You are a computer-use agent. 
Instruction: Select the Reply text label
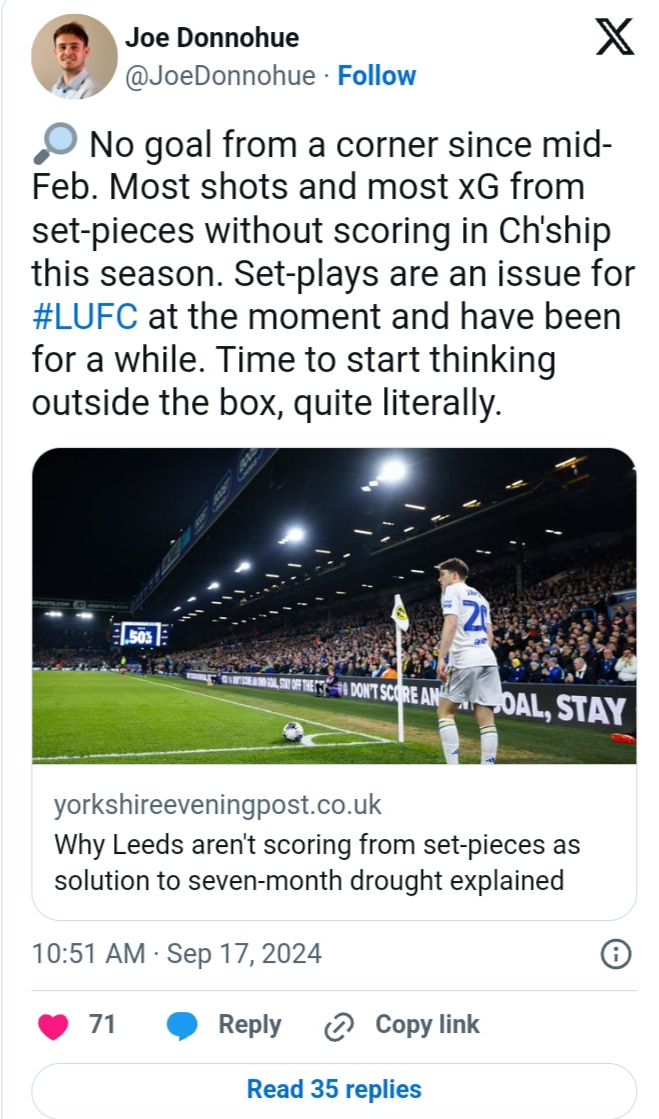[250, 1025]
